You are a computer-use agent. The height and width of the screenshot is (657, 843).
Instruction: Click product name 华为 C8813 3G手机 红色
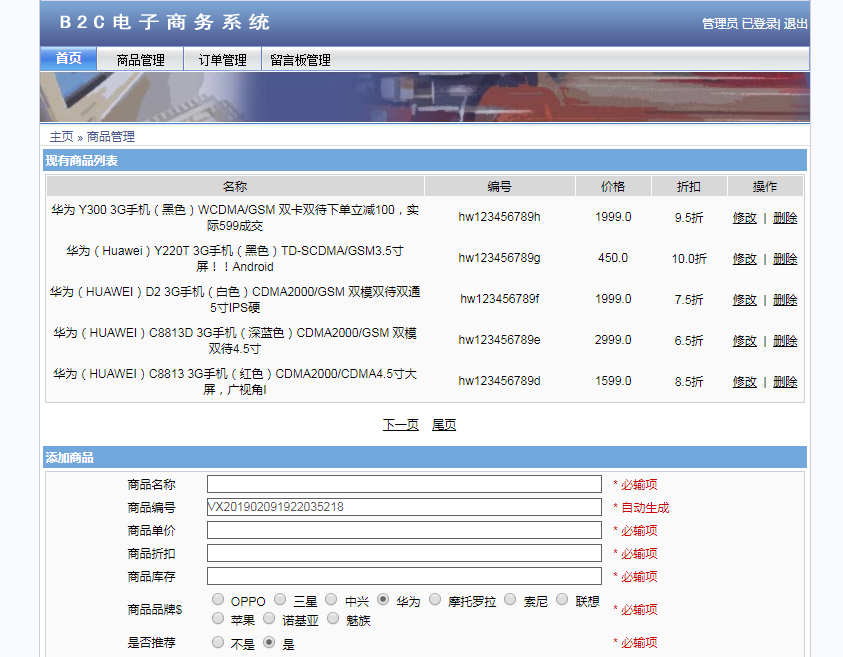click(235, 381)
